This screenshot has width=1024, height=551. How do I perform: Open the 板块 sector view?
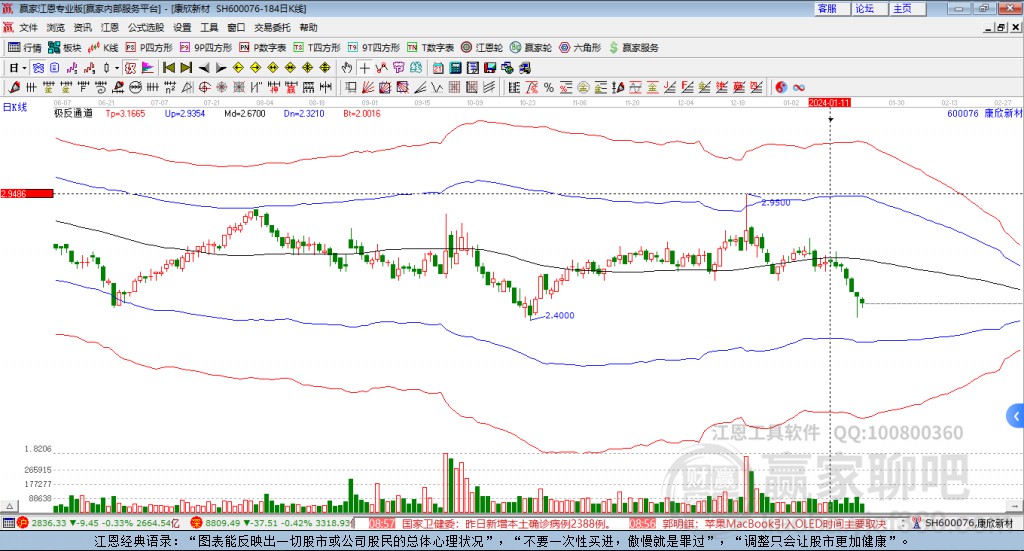point(64,48)
